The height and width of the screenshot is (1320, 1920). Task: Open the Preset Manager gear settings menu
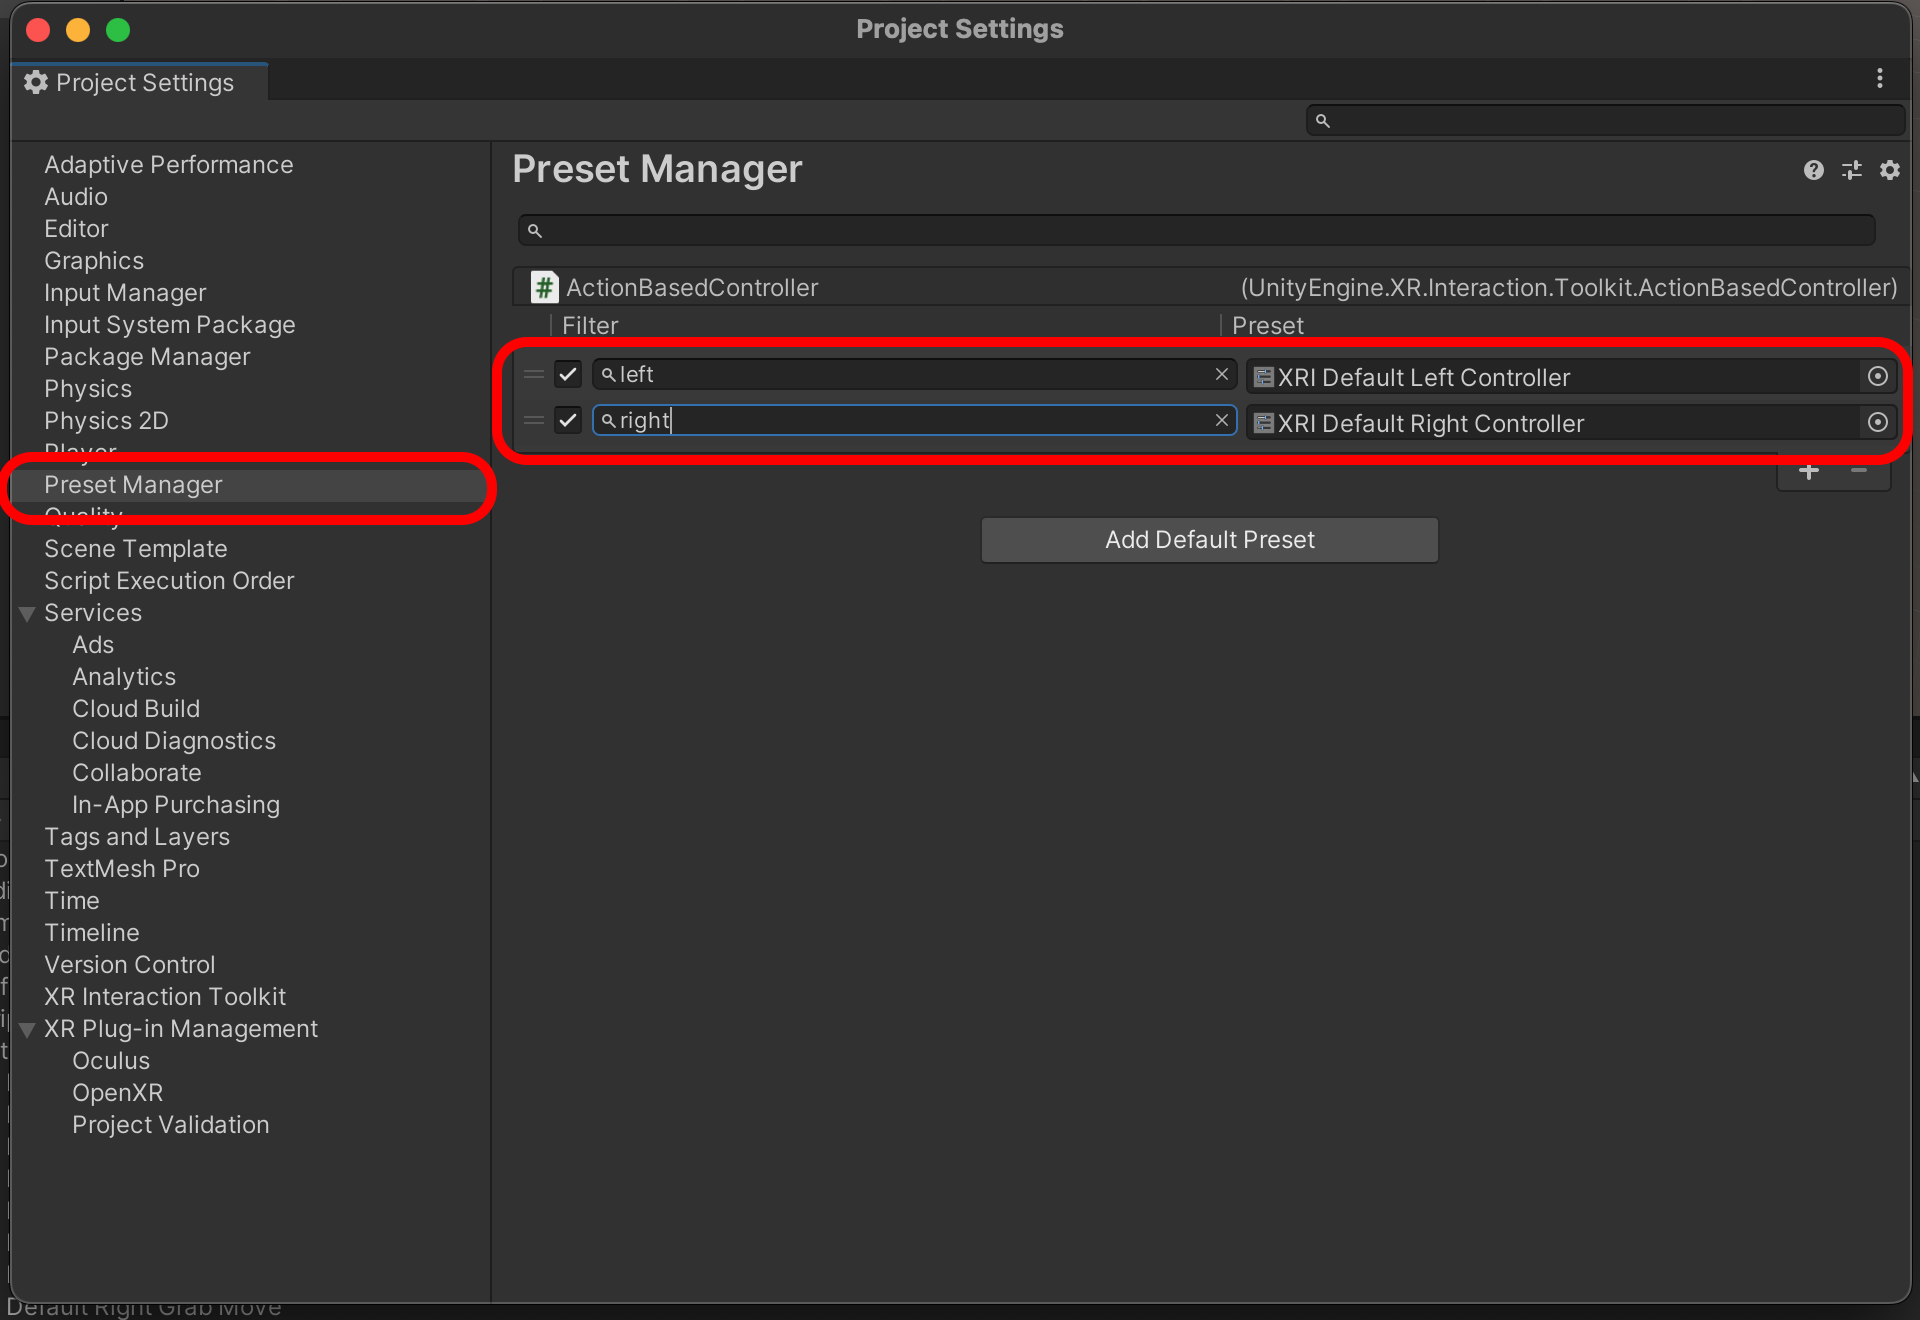coord(1889,170)
